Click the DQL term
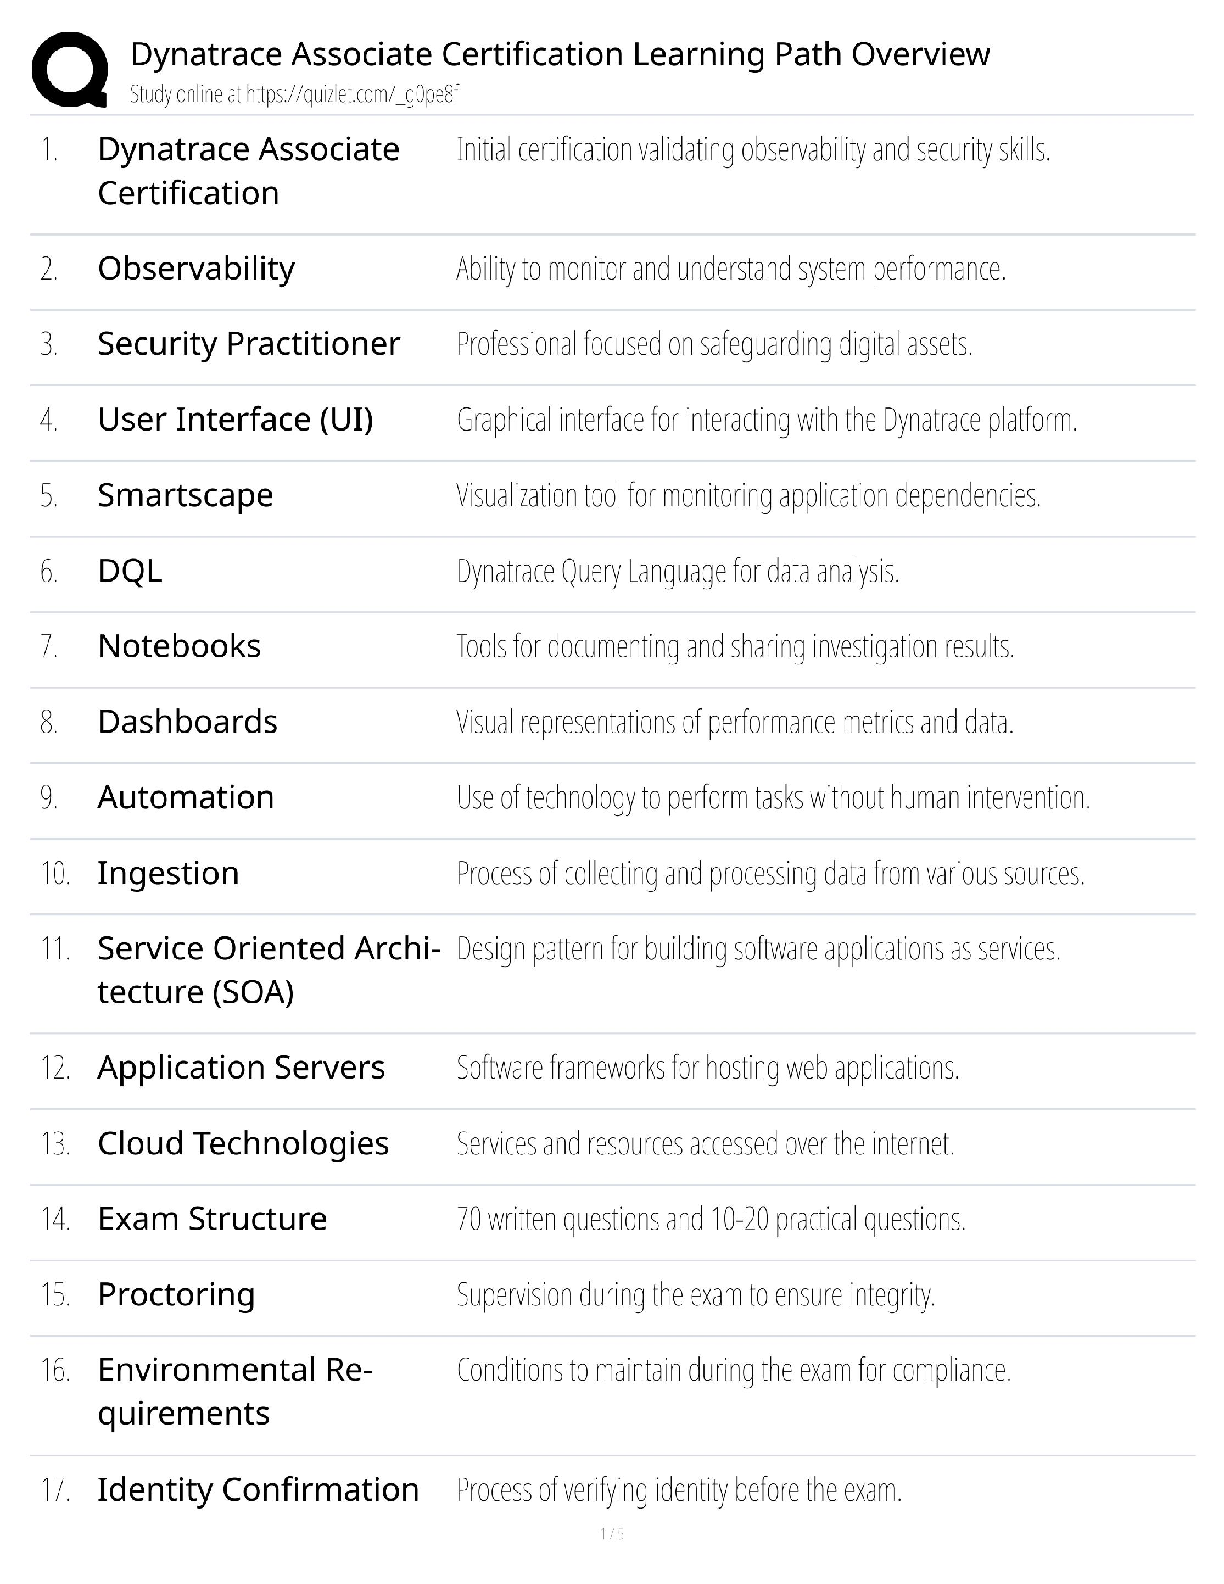 (130, 571)
